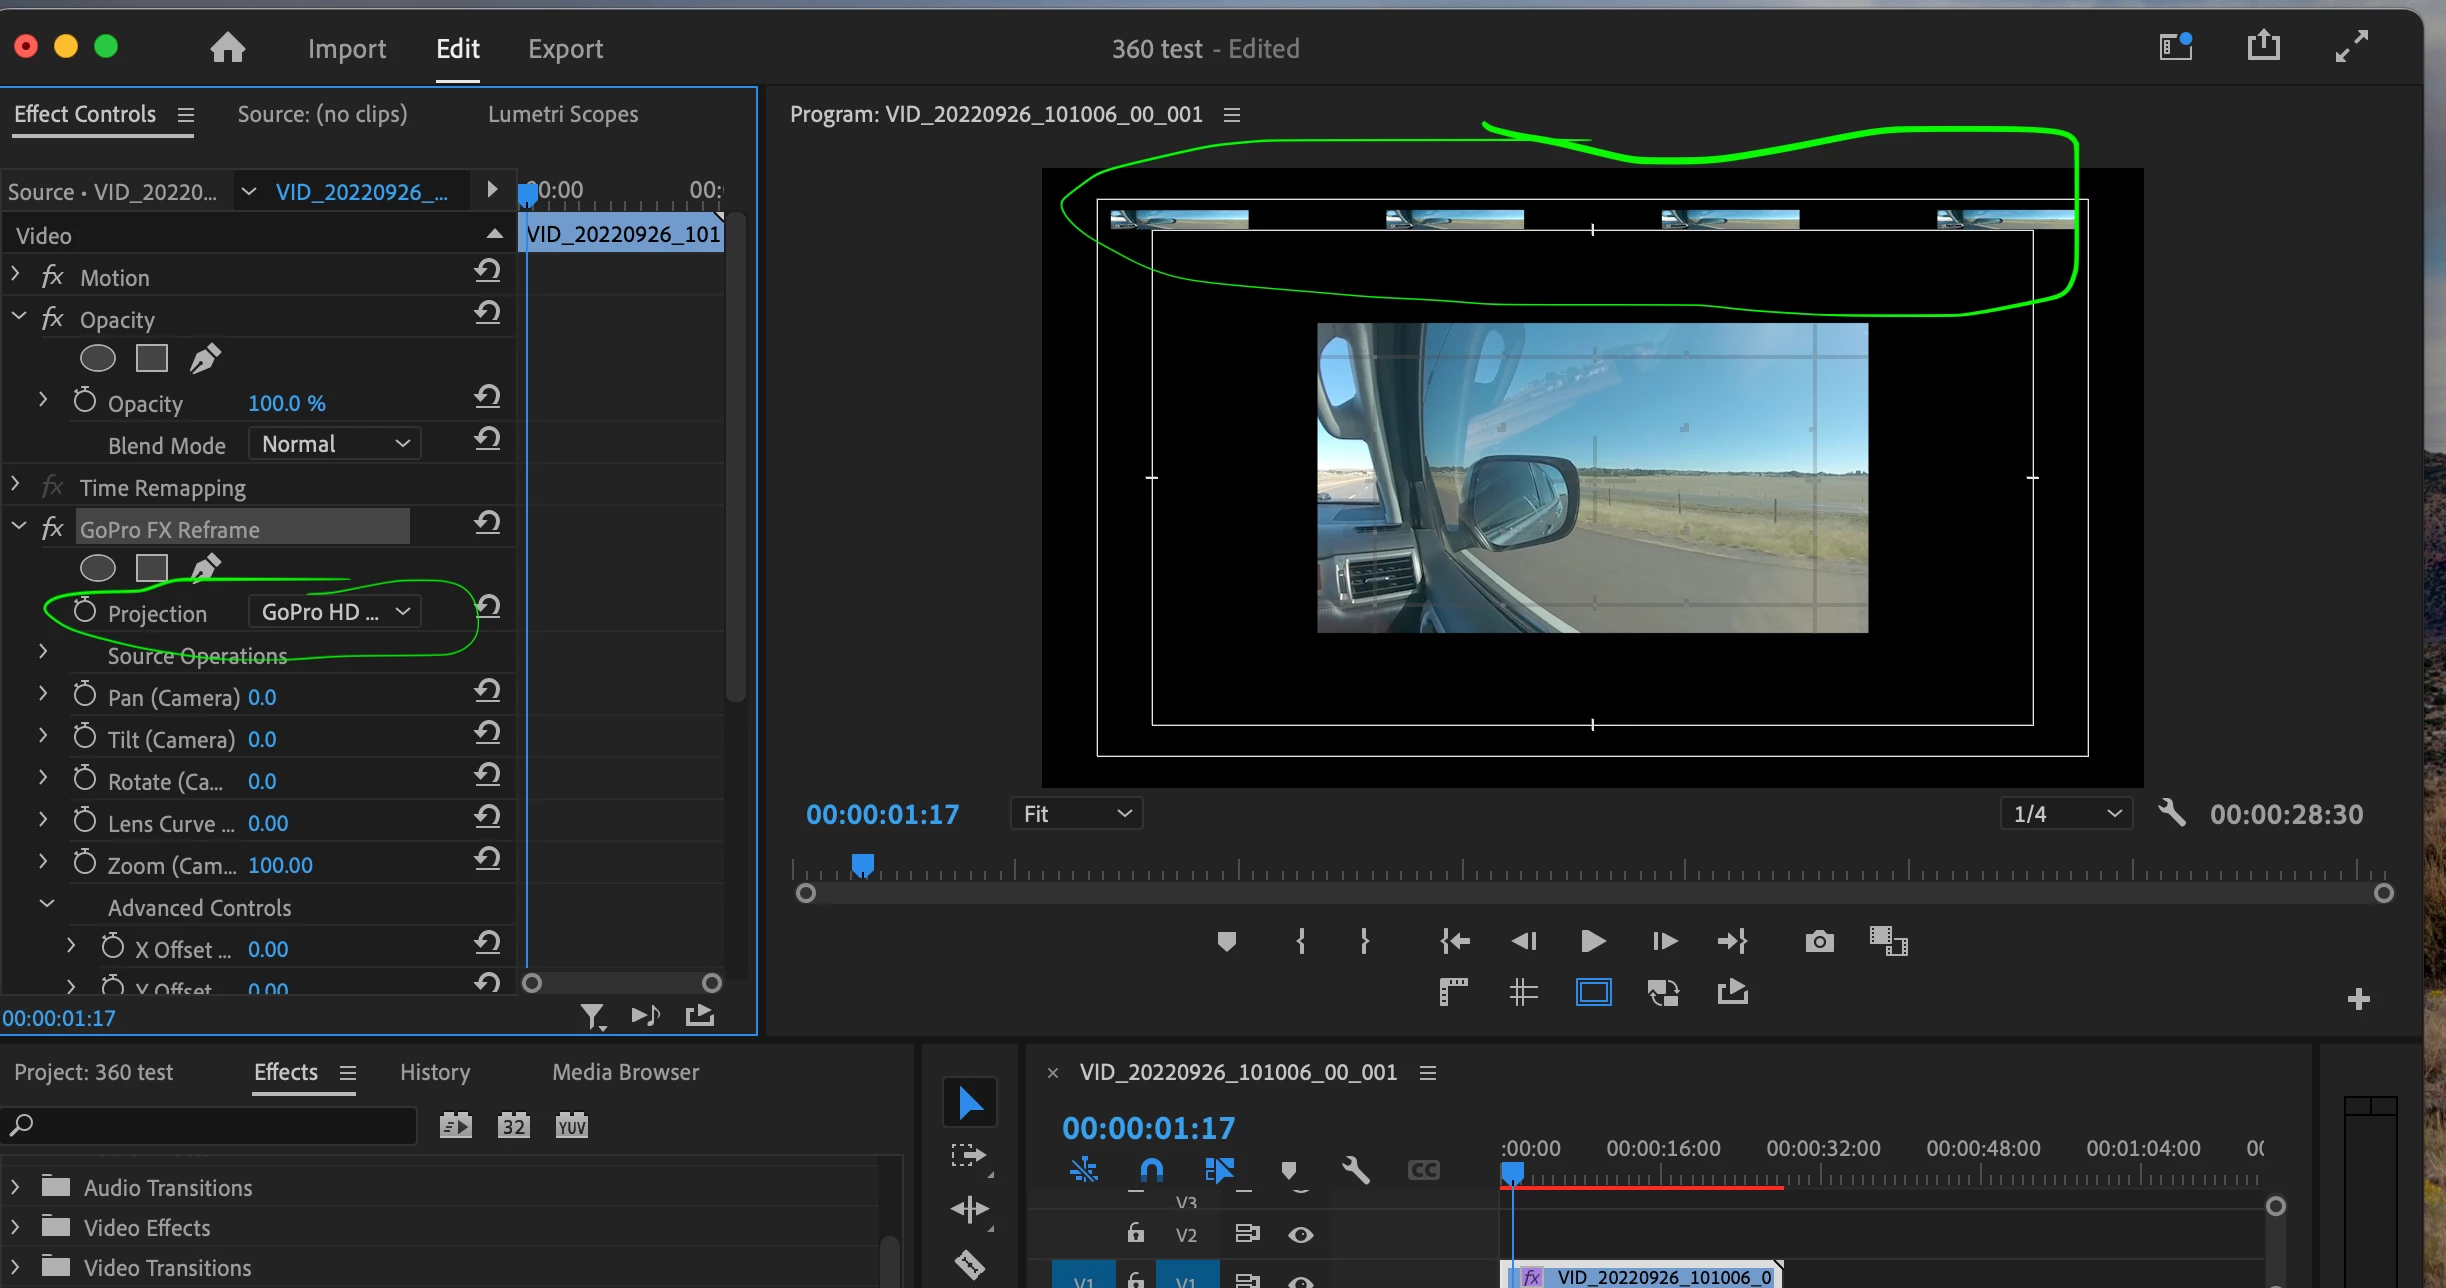Click the Tilt (Camera) value 0.0

[262, 739]
